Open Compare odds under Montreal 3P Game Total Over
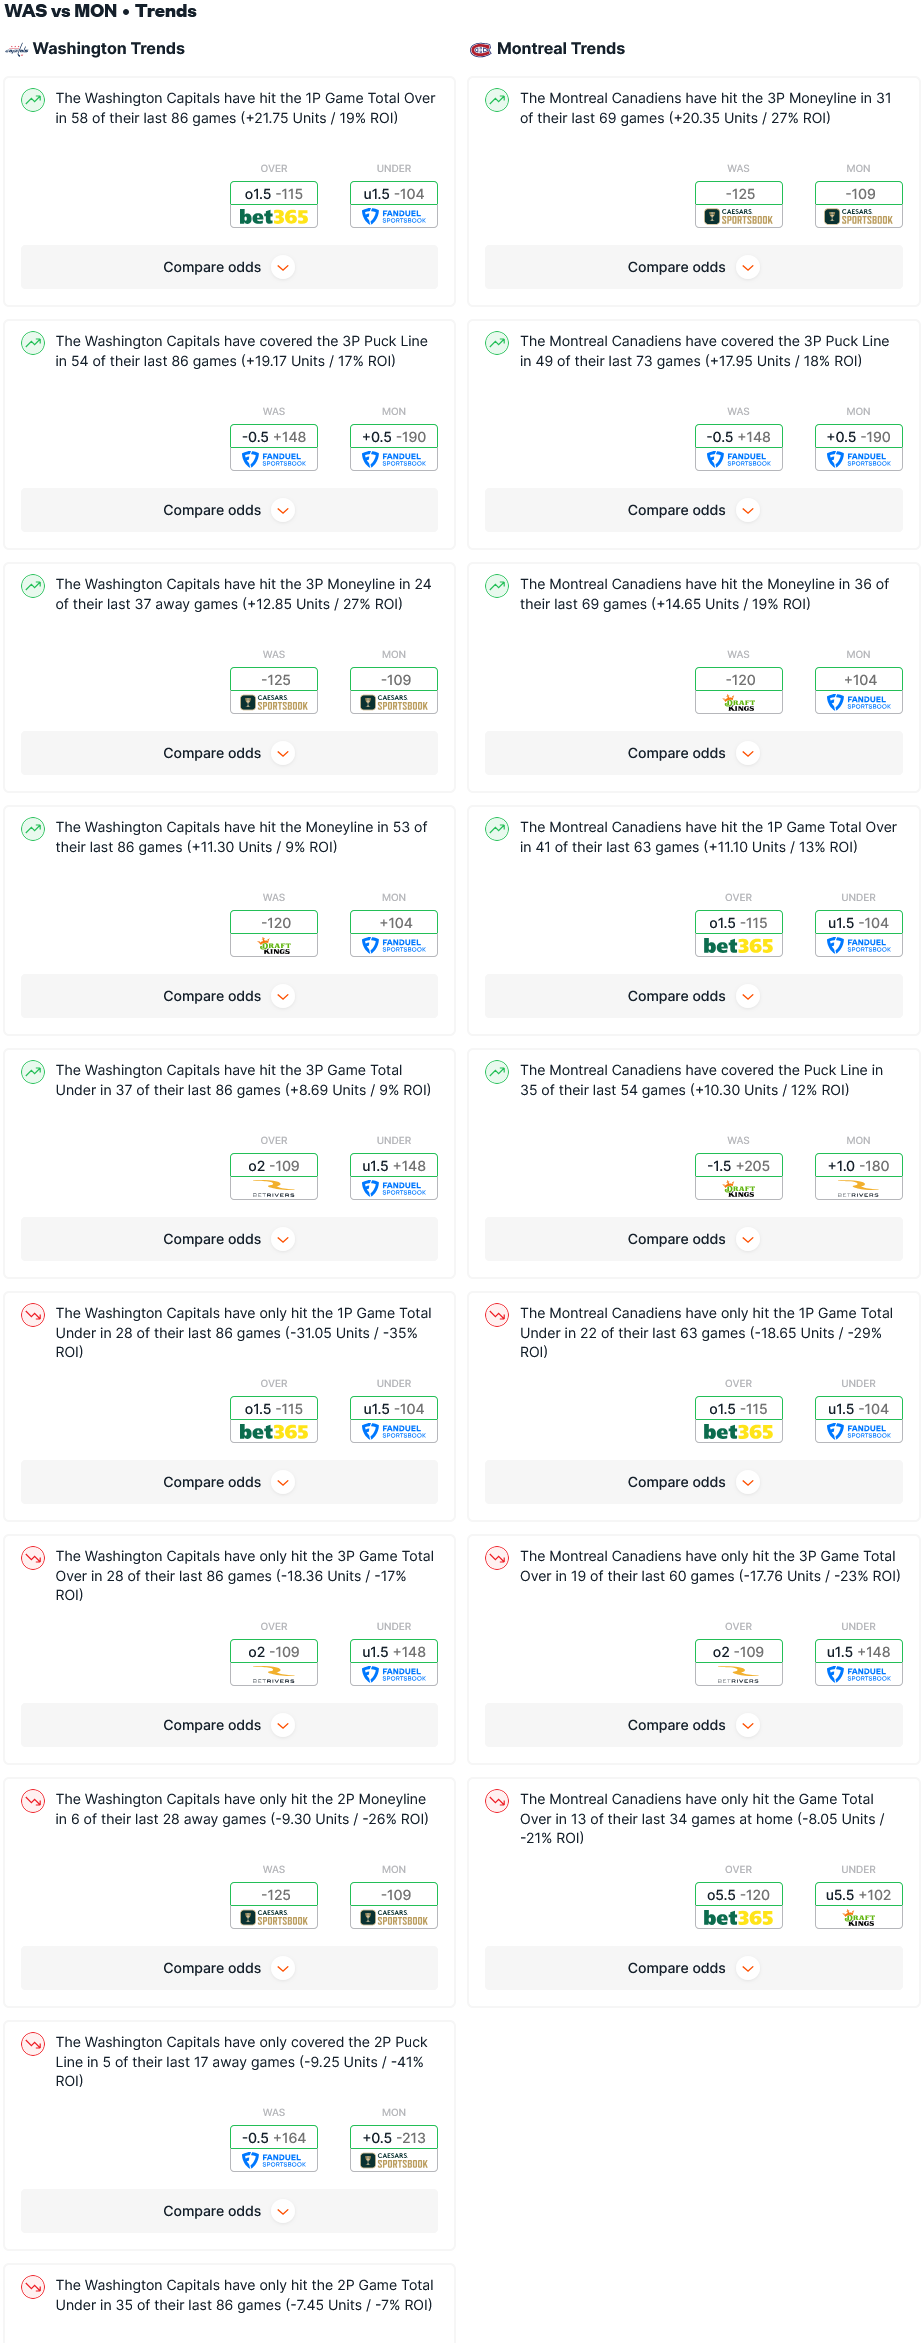 click(693, 1725)
